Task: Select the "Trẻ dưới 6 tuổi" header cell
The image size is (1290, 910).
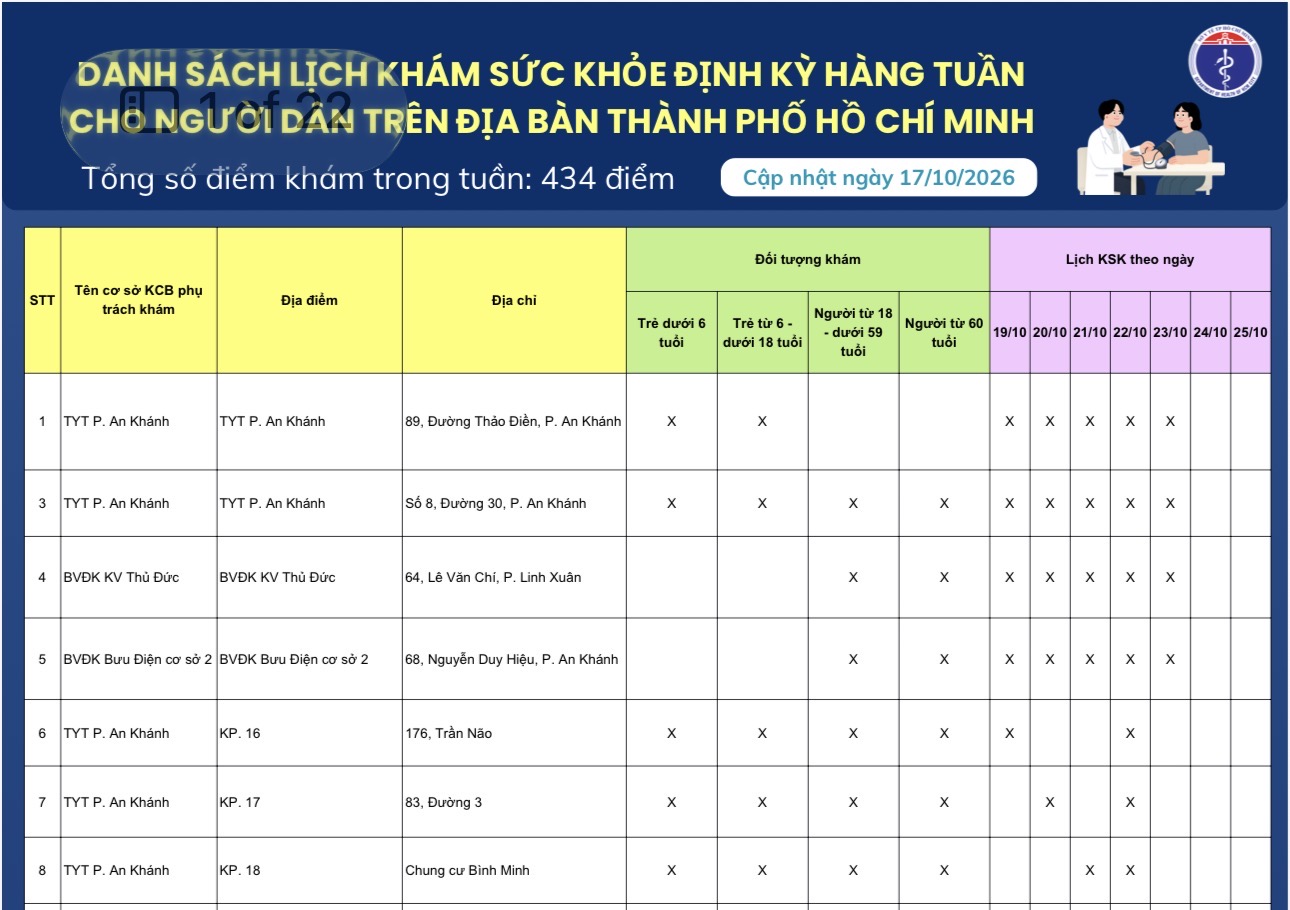Action: click(672, 333)
